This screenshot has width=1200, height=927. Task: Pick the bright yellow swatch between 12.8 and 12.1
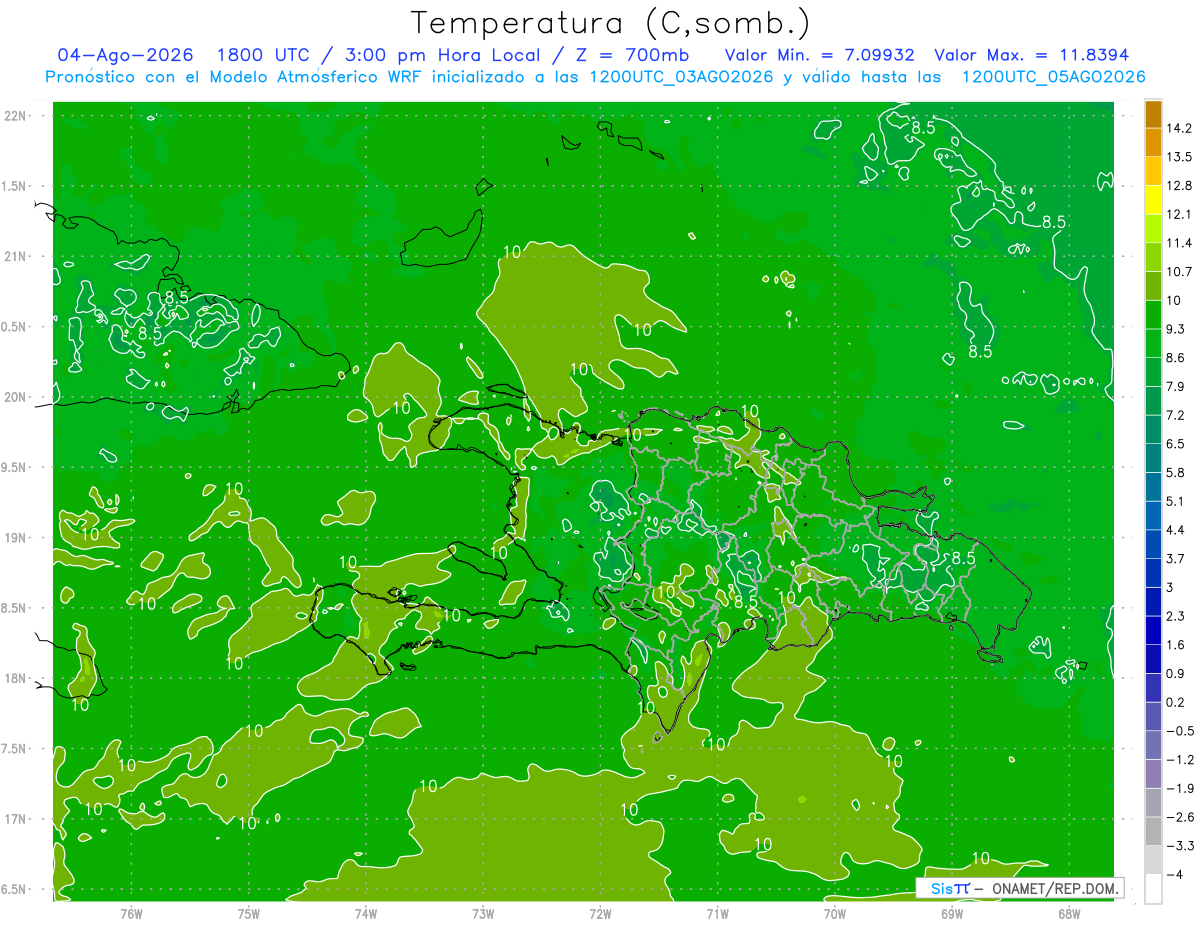point(1153,200)
